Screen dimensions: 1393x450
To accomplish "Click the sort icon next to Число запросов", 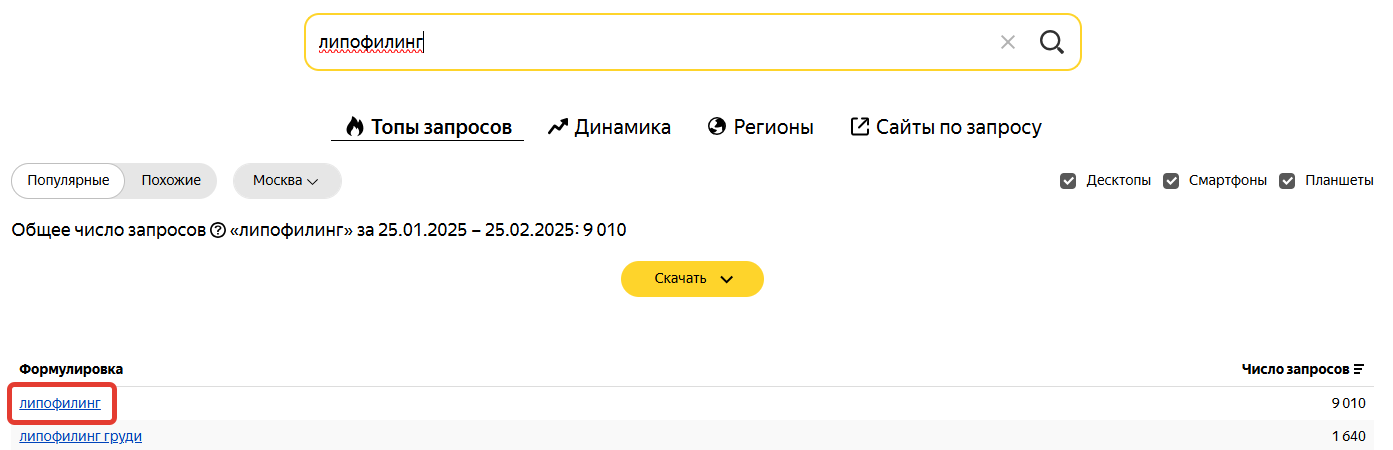I will (1359, 369).
